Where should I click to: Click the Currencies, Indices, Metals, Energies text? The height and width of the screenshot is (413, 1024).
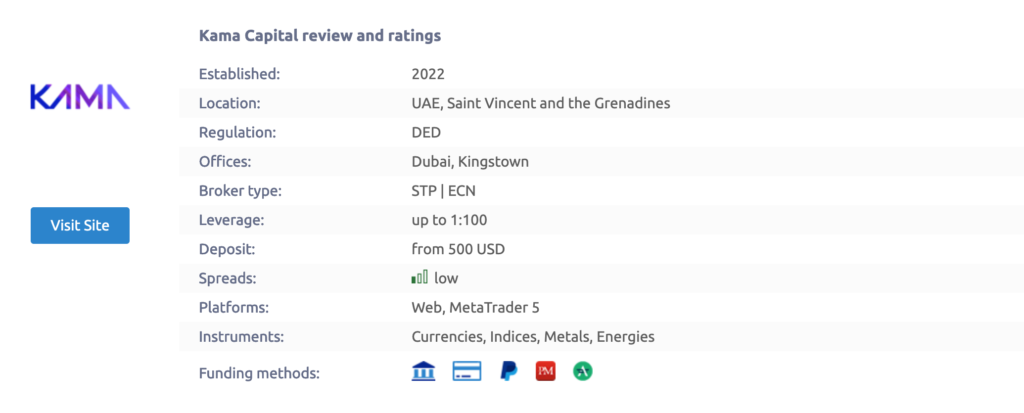tap(533, 337)
